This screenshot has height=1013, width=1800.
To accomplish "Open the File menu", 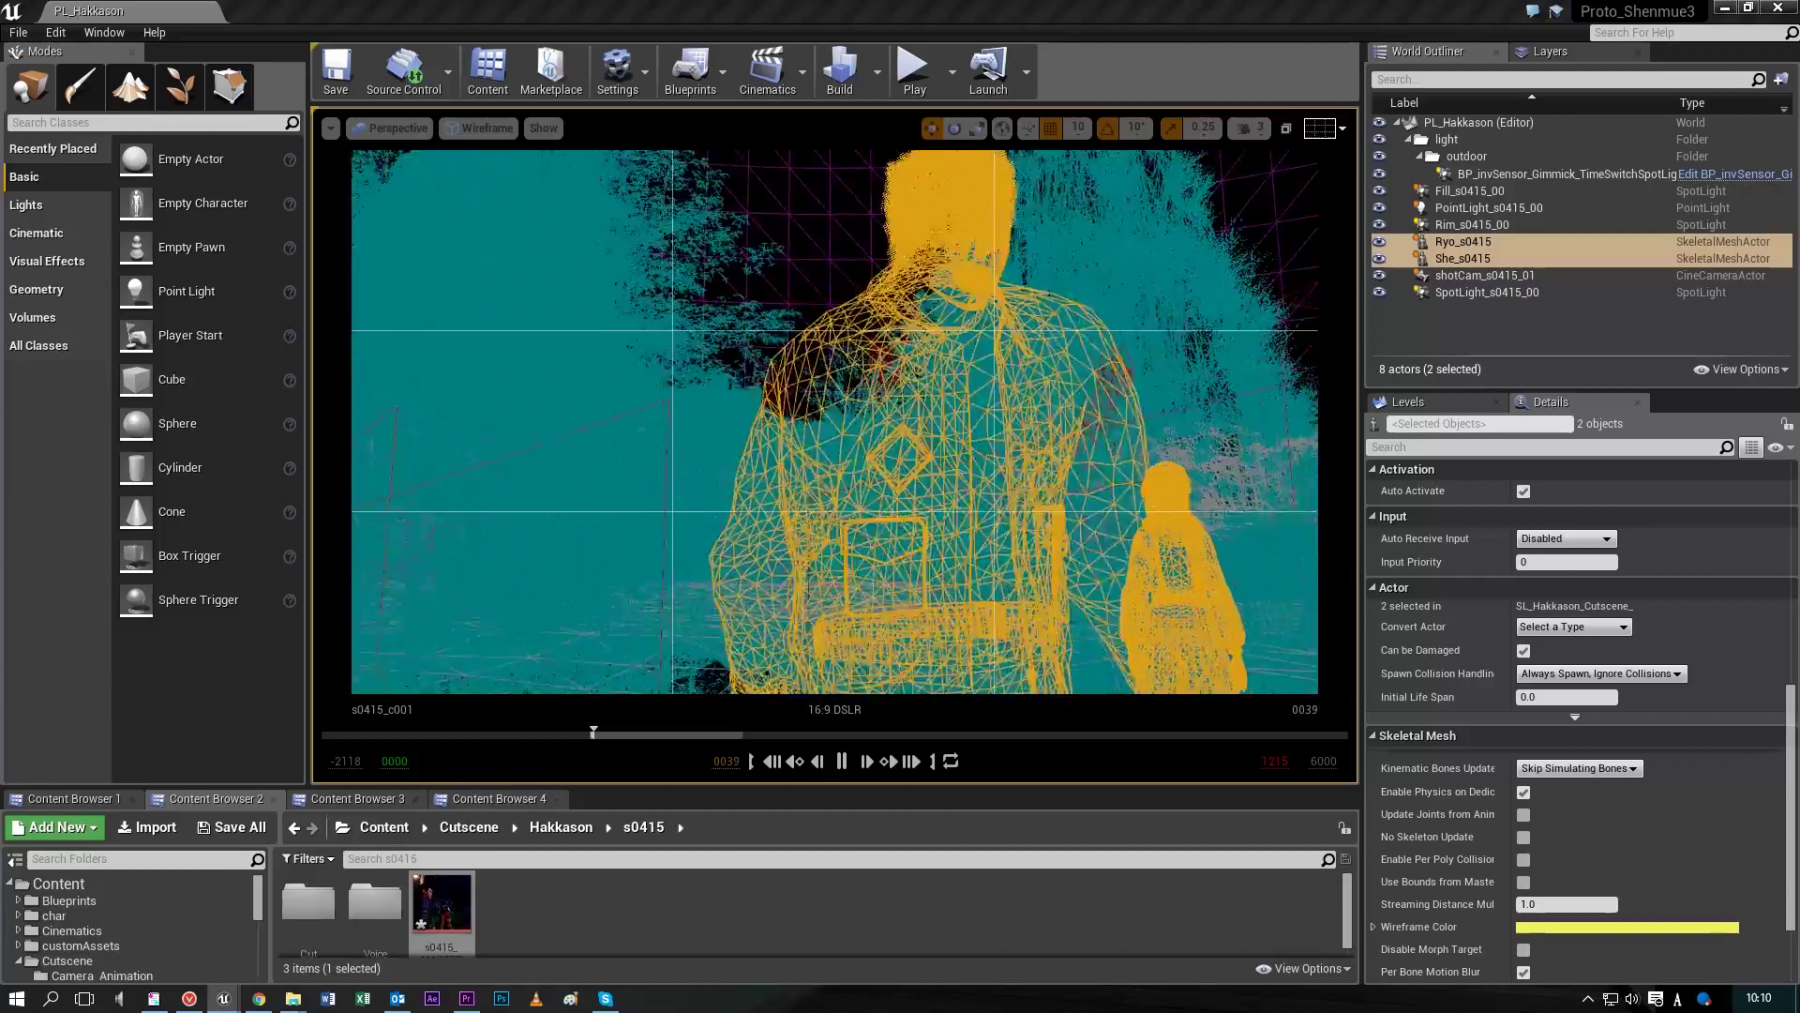I will (18, 32).
